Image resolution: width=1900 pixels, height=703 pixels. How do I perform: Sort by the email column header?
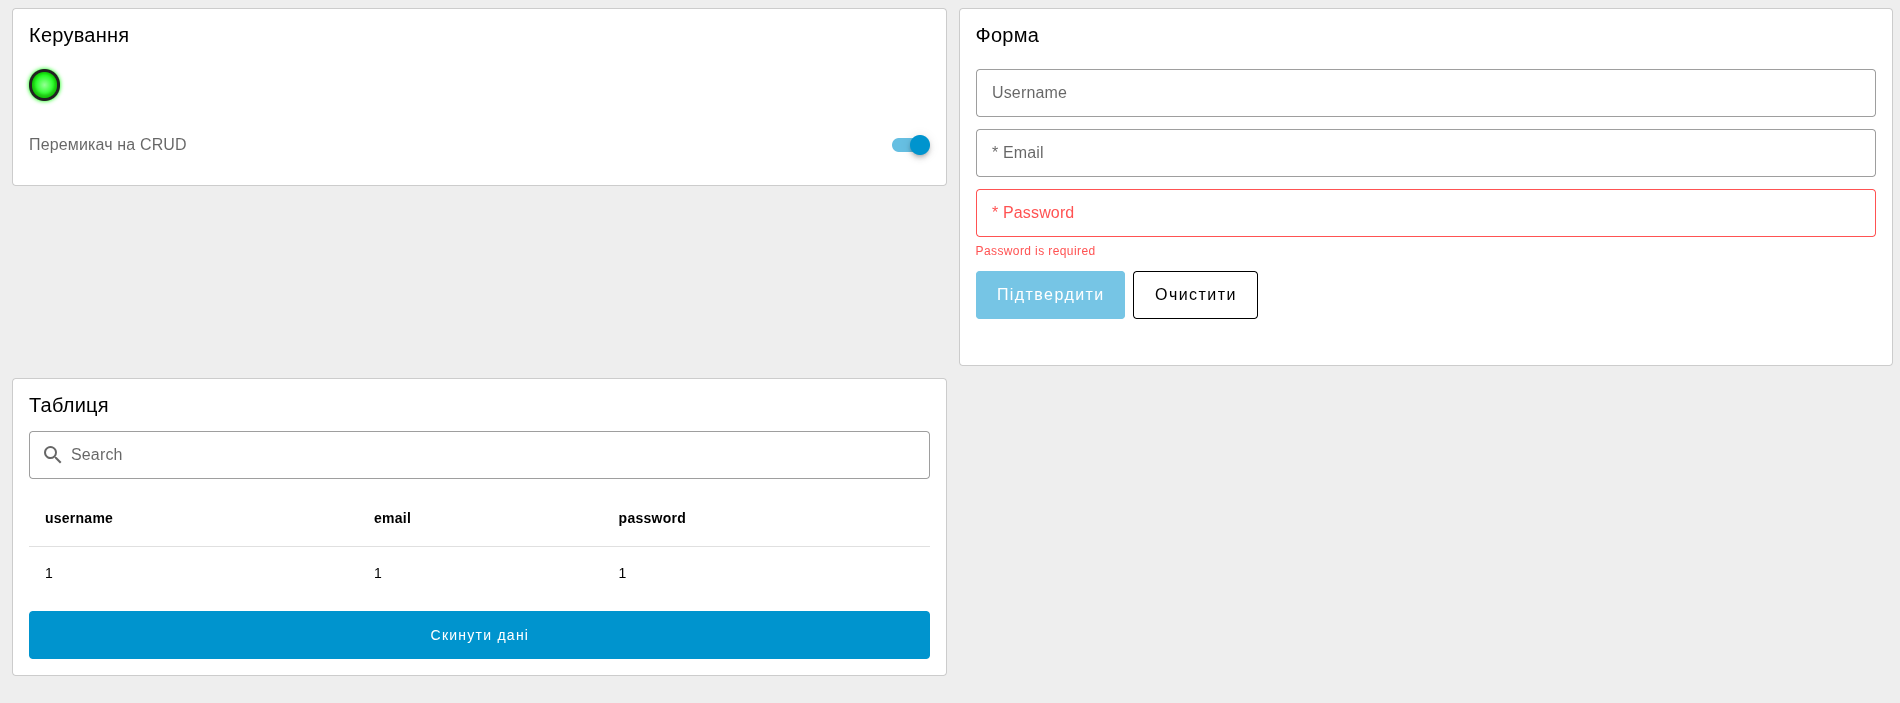[392, 518]
